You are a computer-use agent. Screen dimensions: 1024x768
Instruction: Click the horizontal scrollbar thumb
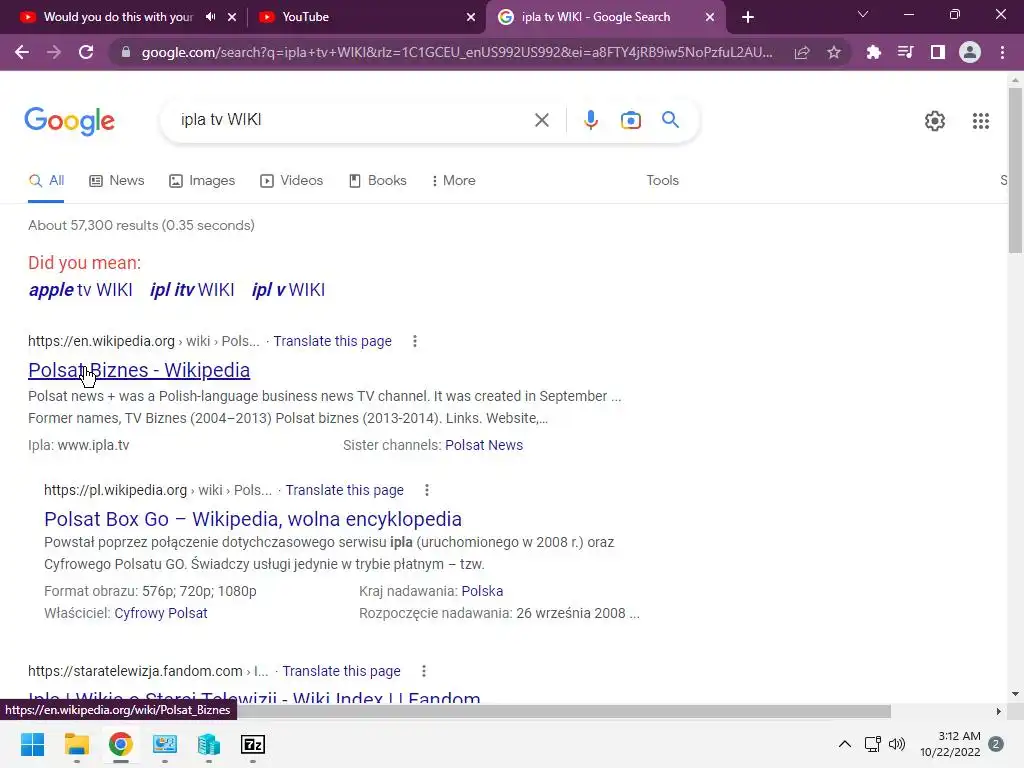click(445, 711)
